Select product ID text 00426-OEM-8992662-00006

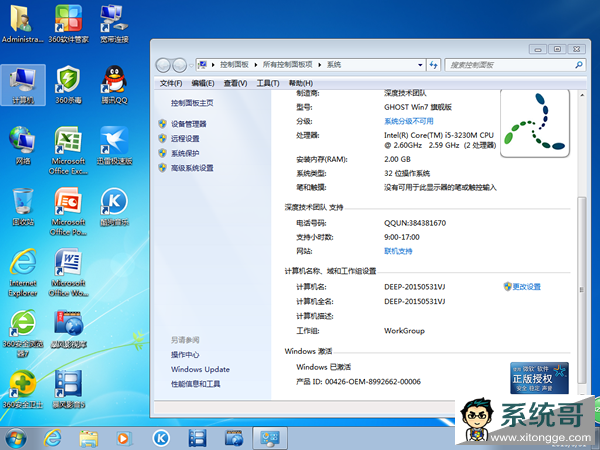(373, 382)
